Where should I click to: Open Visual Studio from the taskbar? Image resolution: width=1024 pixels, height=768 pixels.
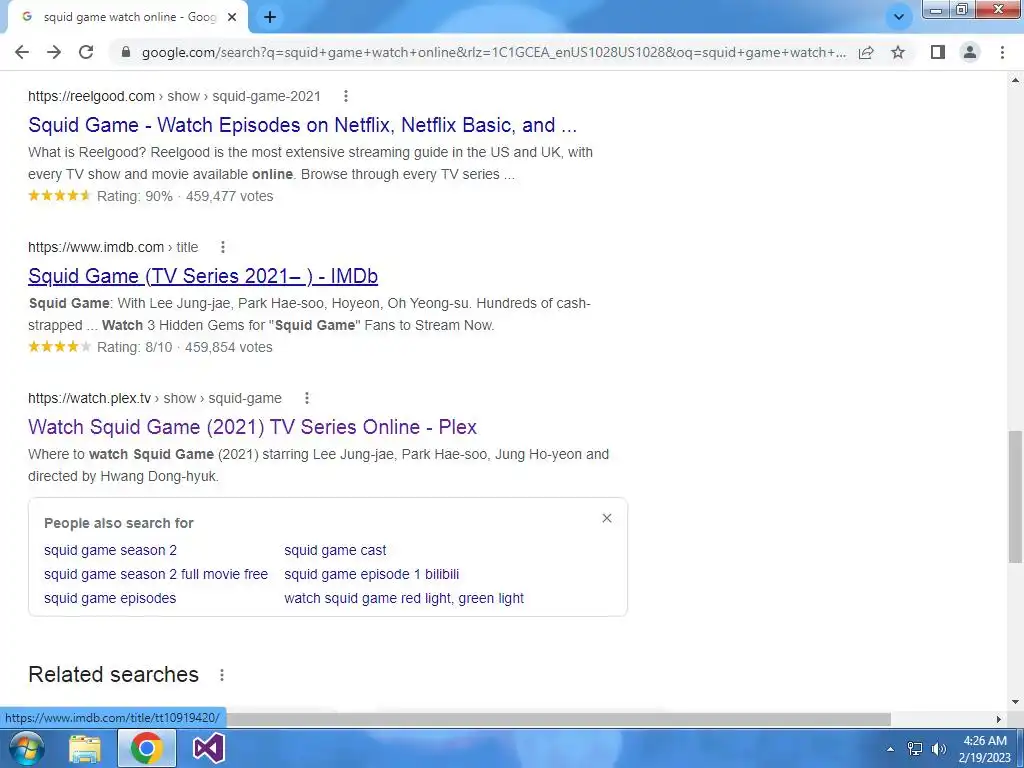pos(209,748)
